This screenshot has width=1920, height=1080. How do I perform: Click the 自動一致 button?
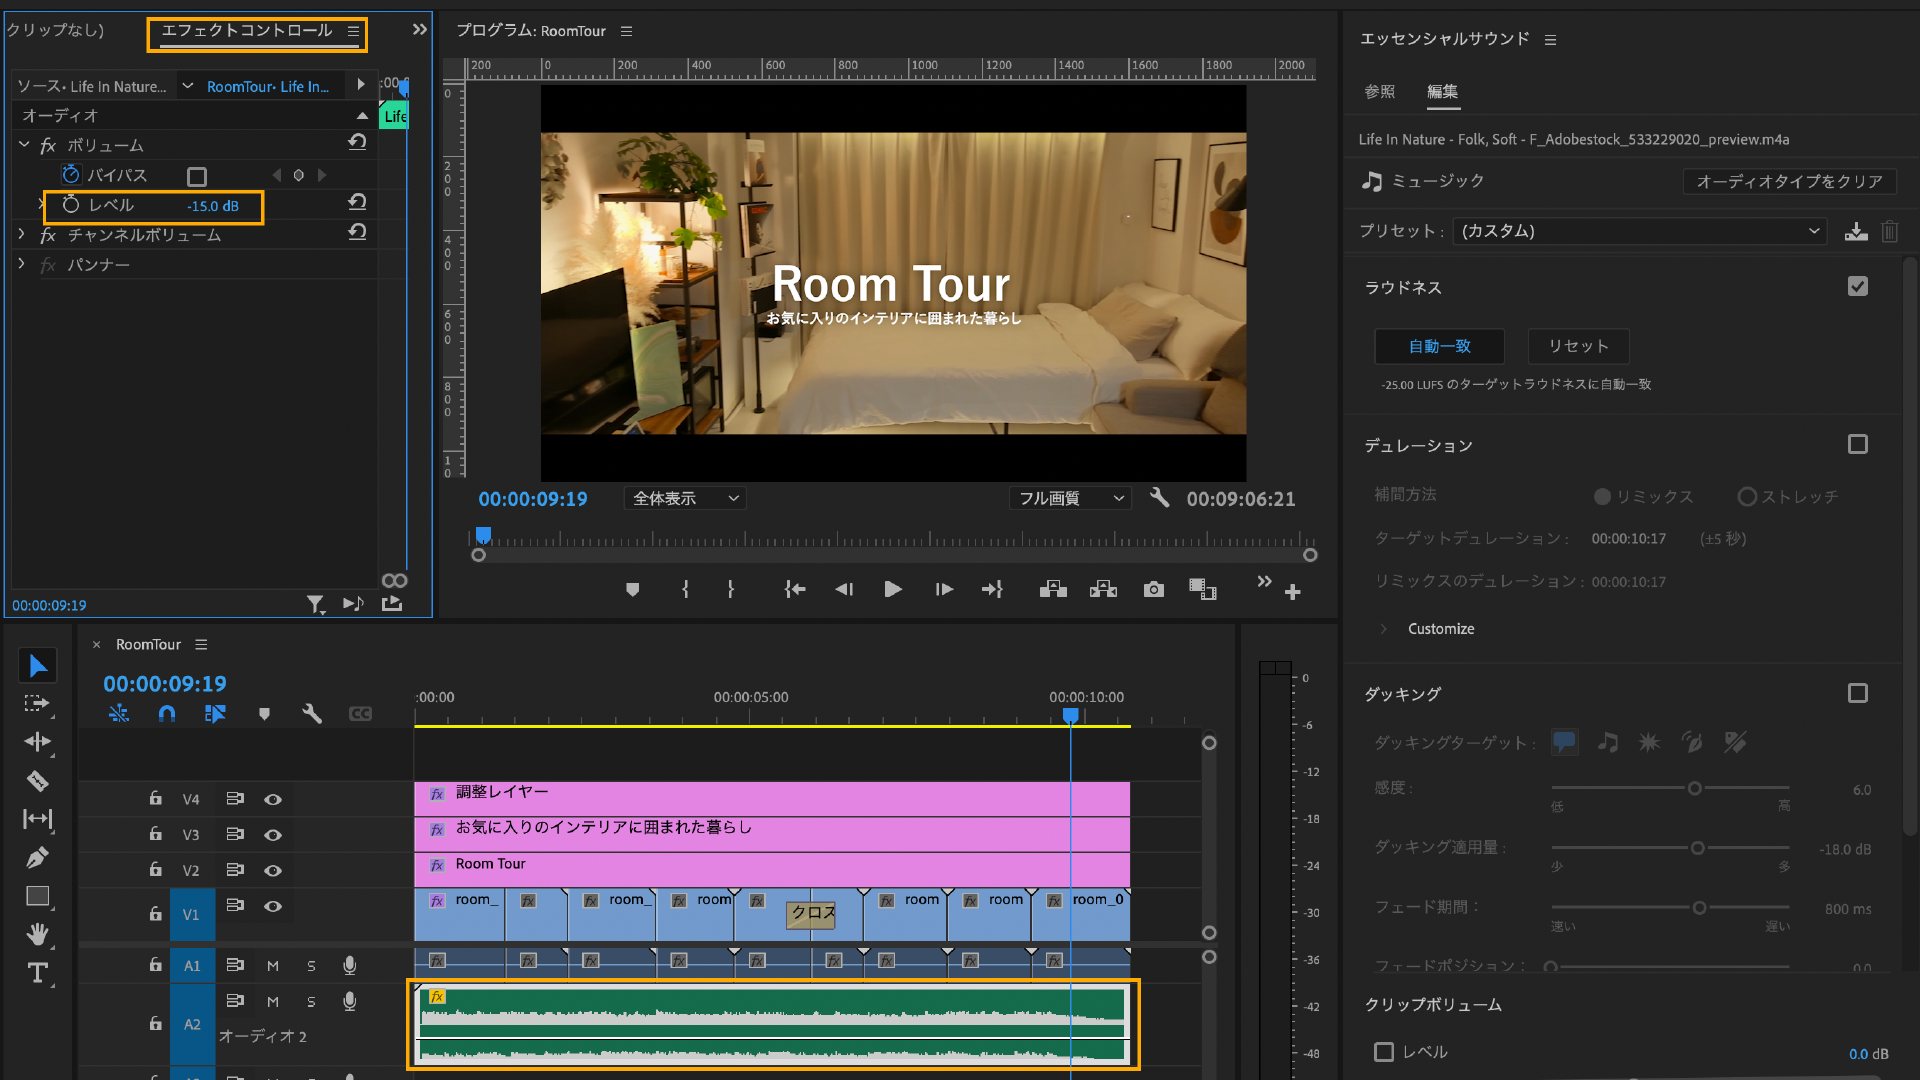coord(1439,346)
